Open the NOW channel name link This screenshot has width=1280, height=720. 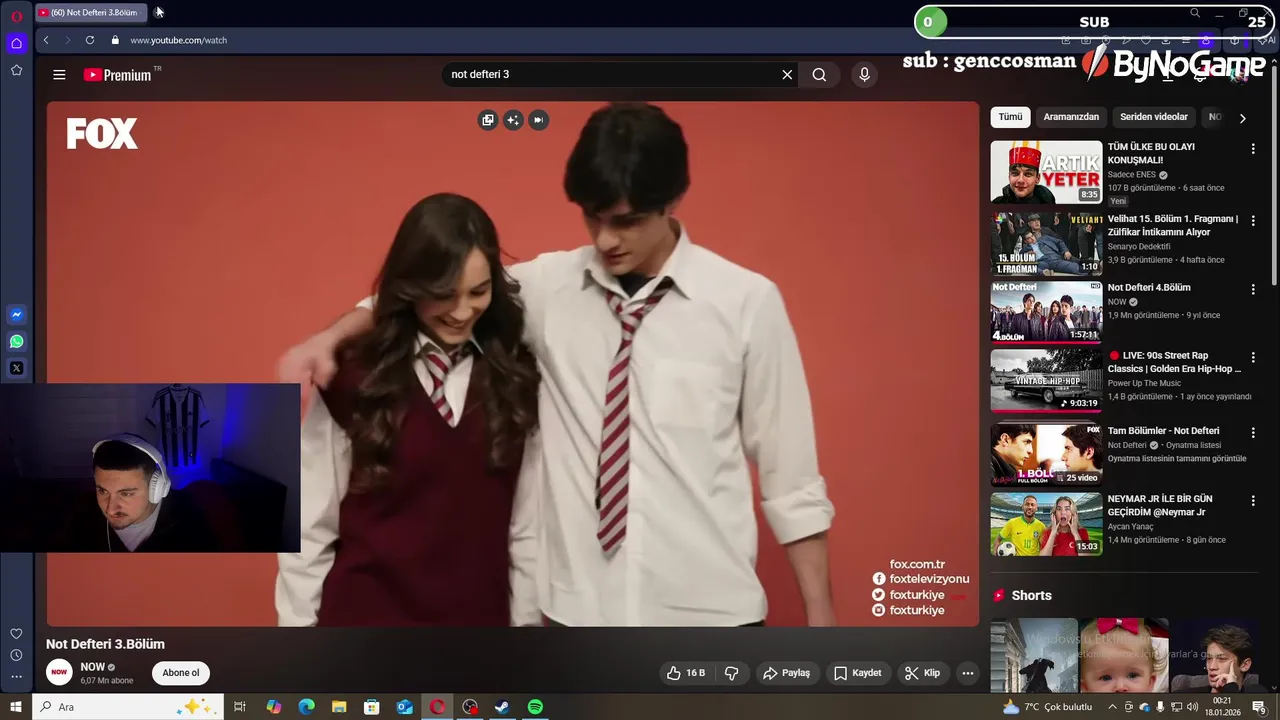93,667
